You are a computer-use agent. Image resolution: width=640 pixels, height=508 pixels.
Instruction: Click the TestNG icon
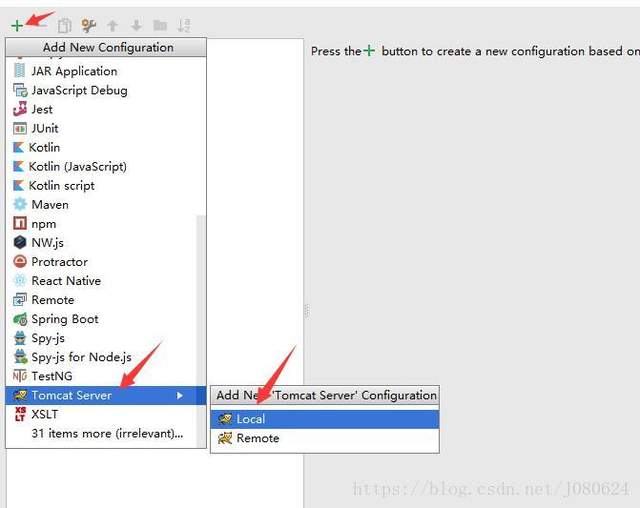pyautogui.click(x=20, y=376)
